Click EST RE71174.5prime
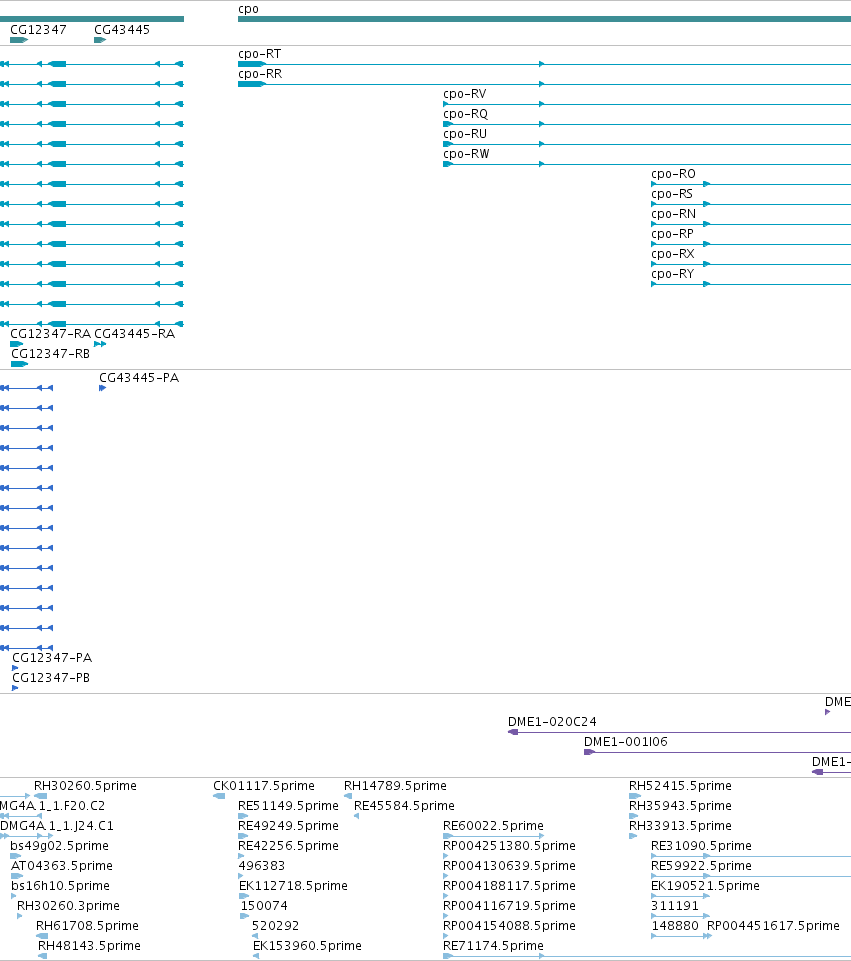This screenshot has width=851, height=961. pyautogui.click(x=493, y=946)
